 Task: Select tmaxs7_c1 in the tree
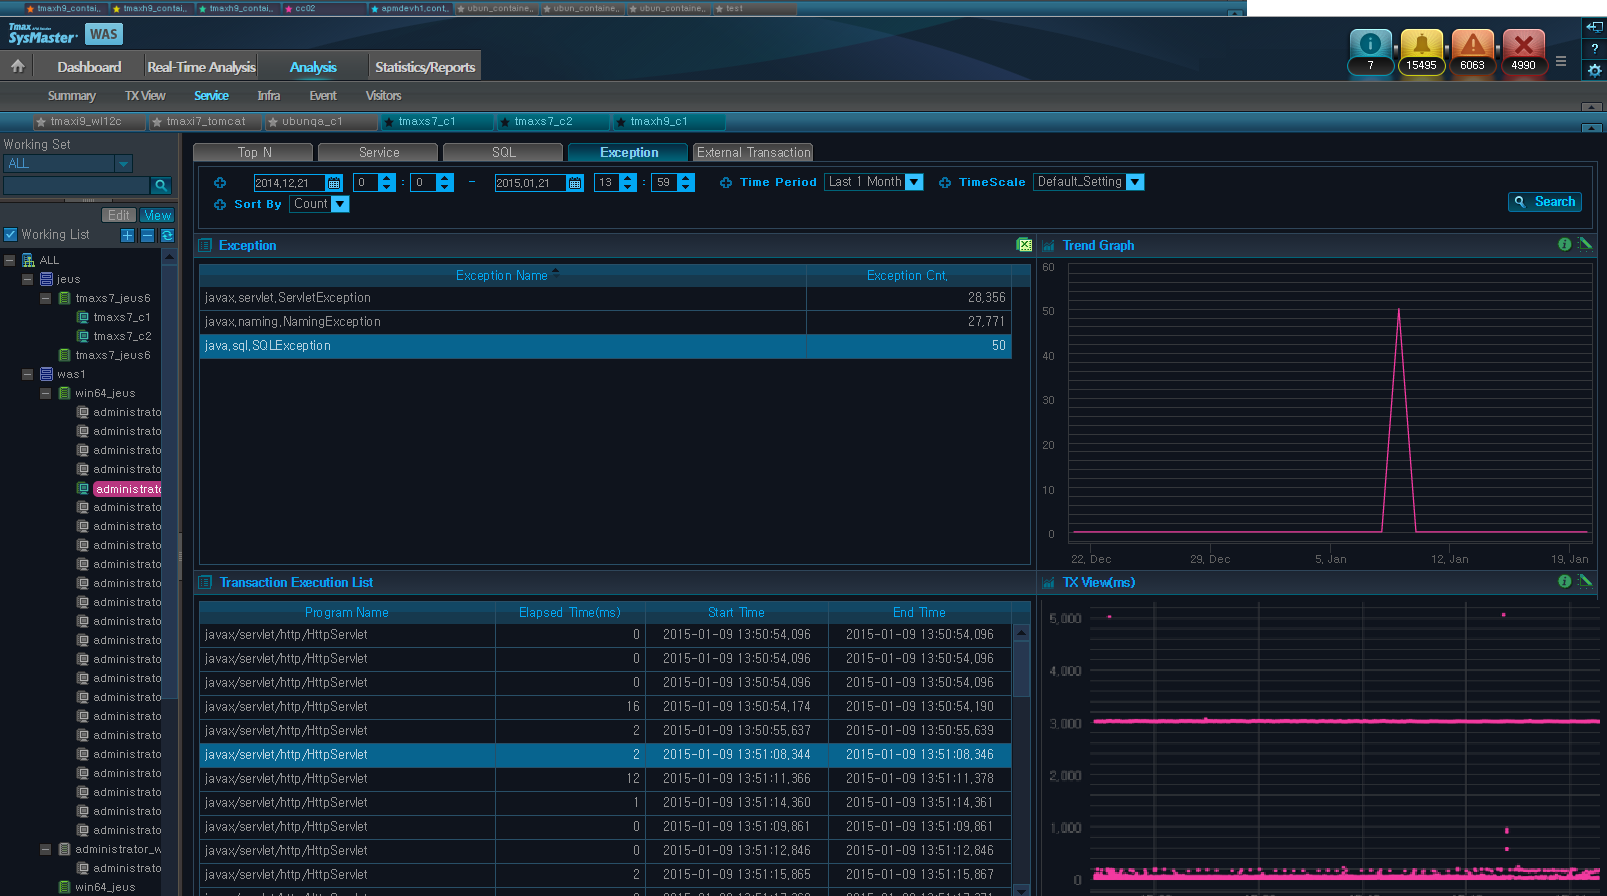(x=121, y=317)
